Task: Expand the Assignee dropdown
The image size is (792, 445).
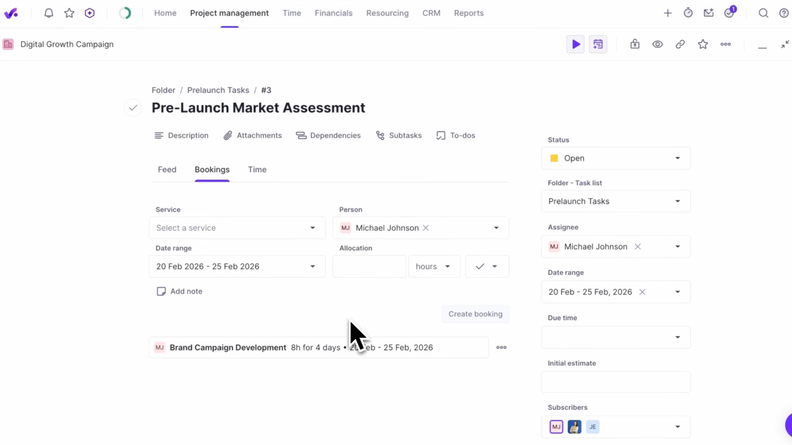Action: 678,246
